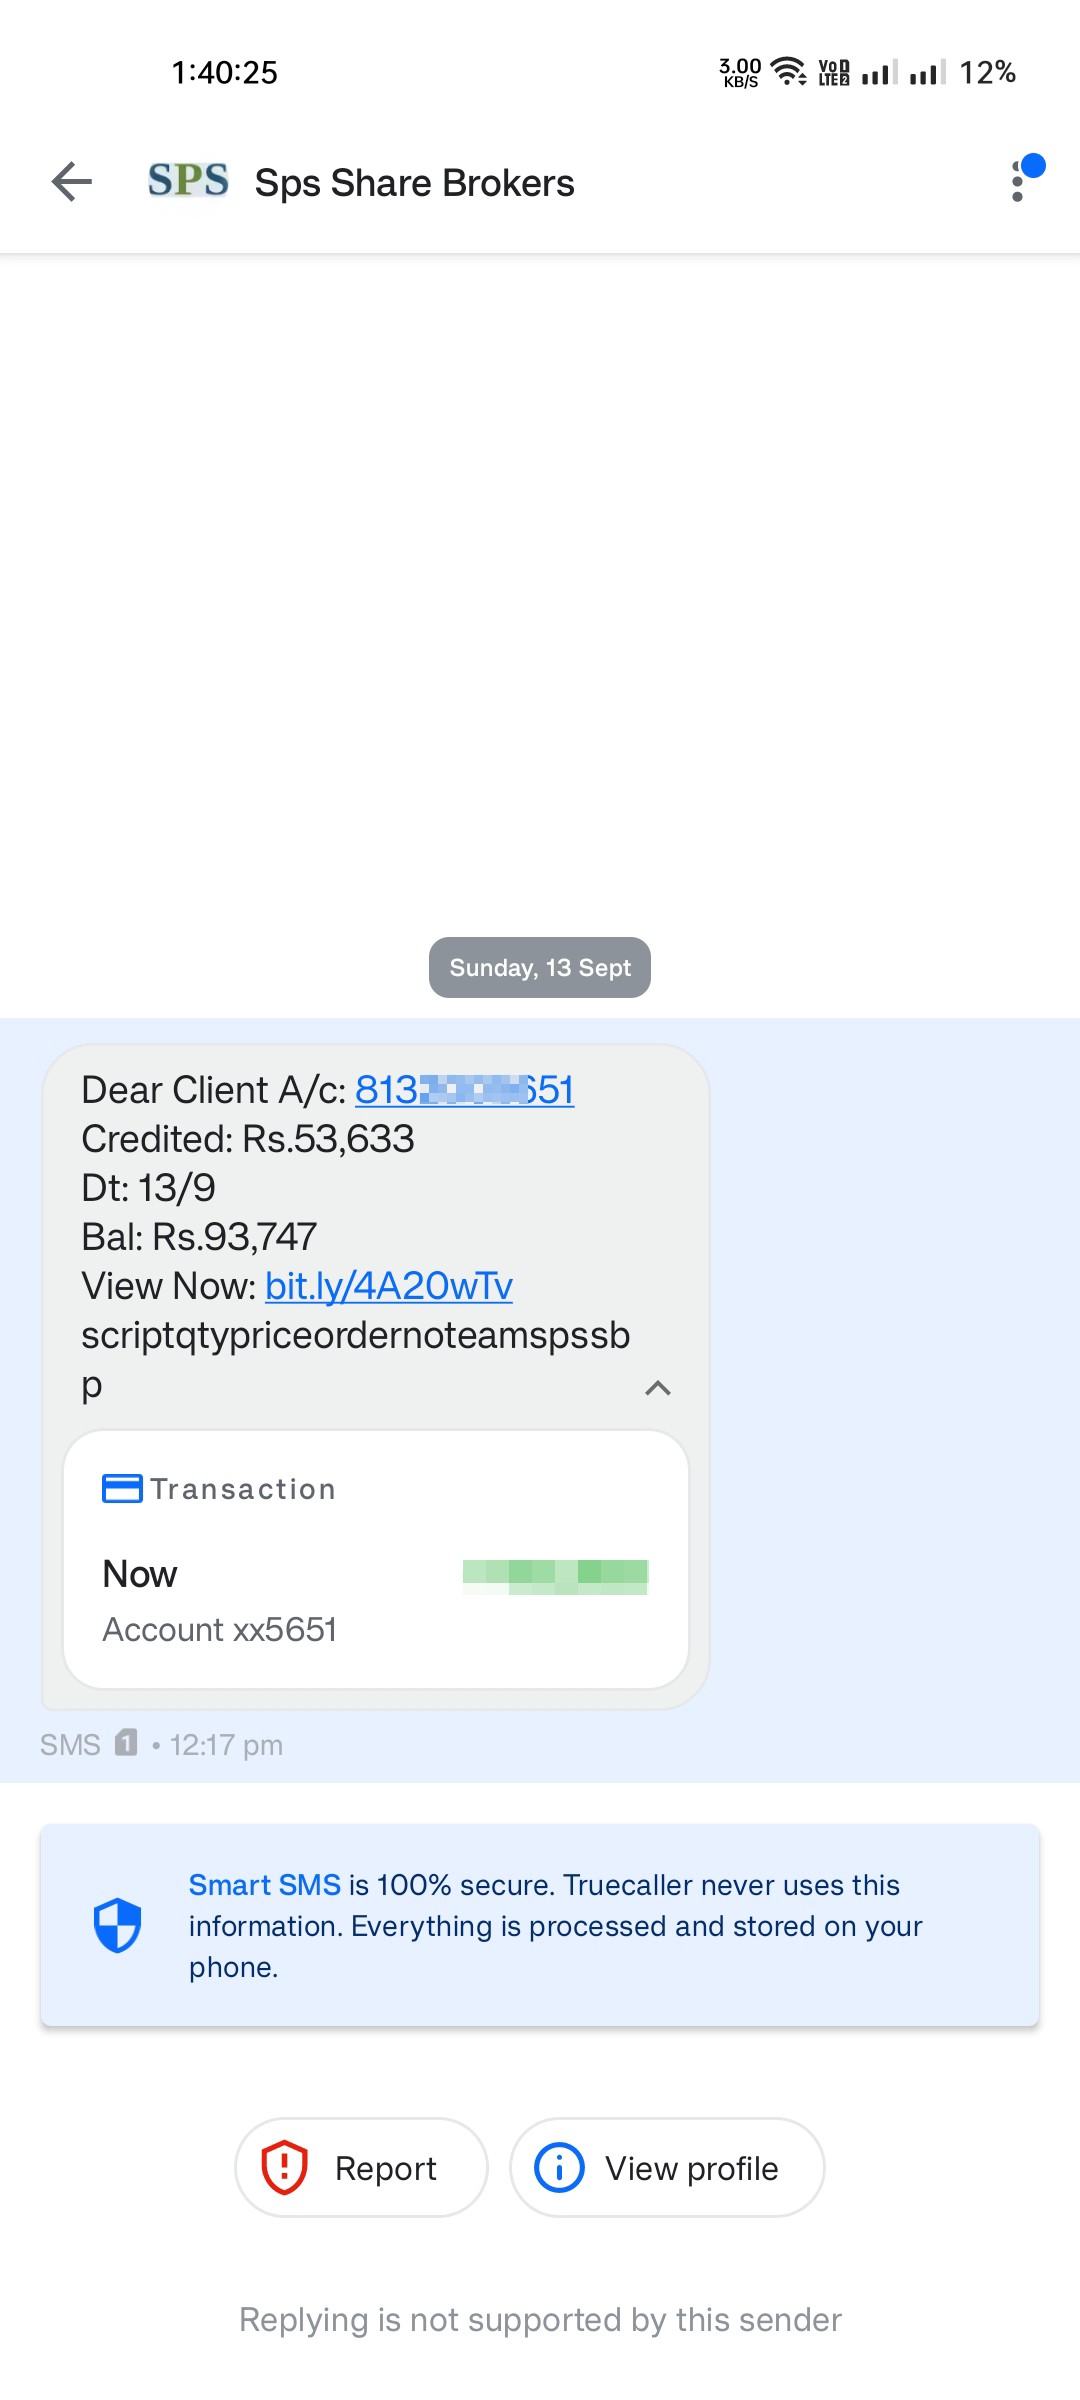Tap the blue info icon on View profile
Image resolution: width=1080 pixels, height=2400 pixels.
pyautogui.click(x=559, y=2168)
